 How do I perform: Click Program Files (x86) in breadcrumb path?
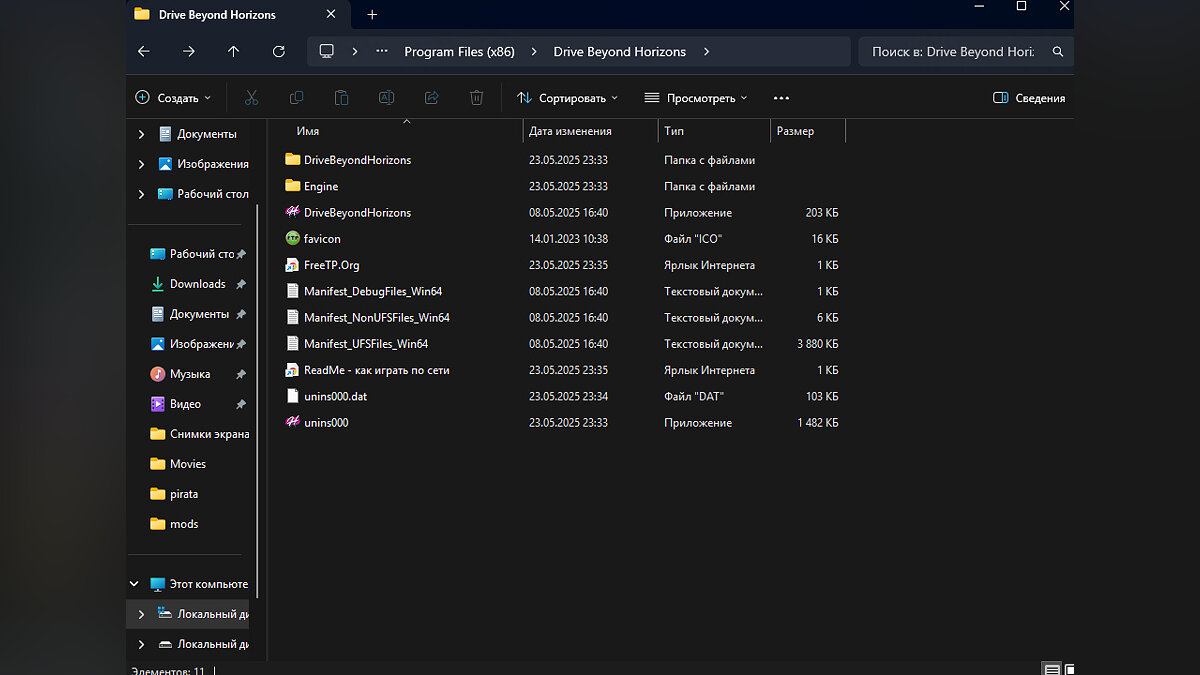459,52
